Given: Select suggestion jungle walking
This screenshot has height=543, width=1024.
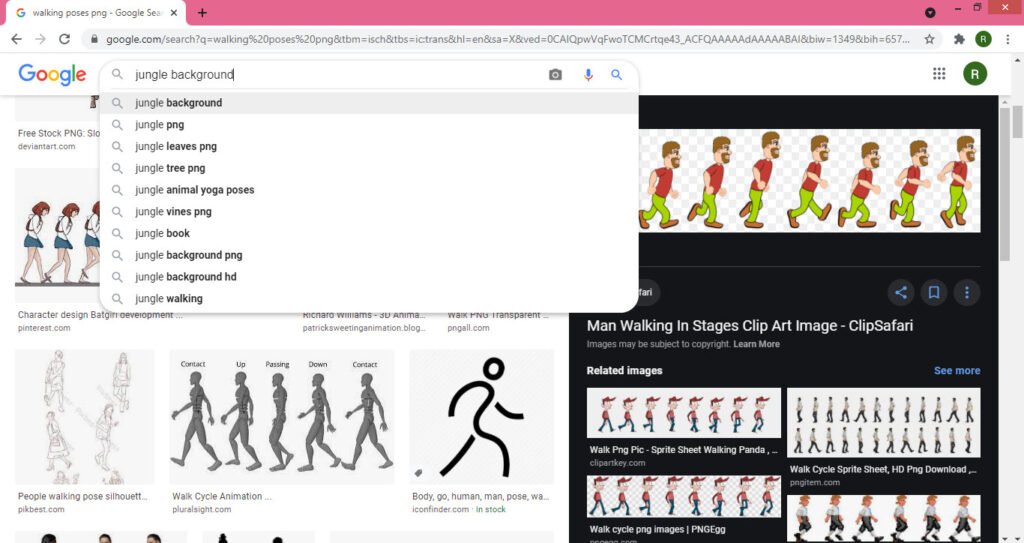Looking at the screenshot, I should point(369,299).
